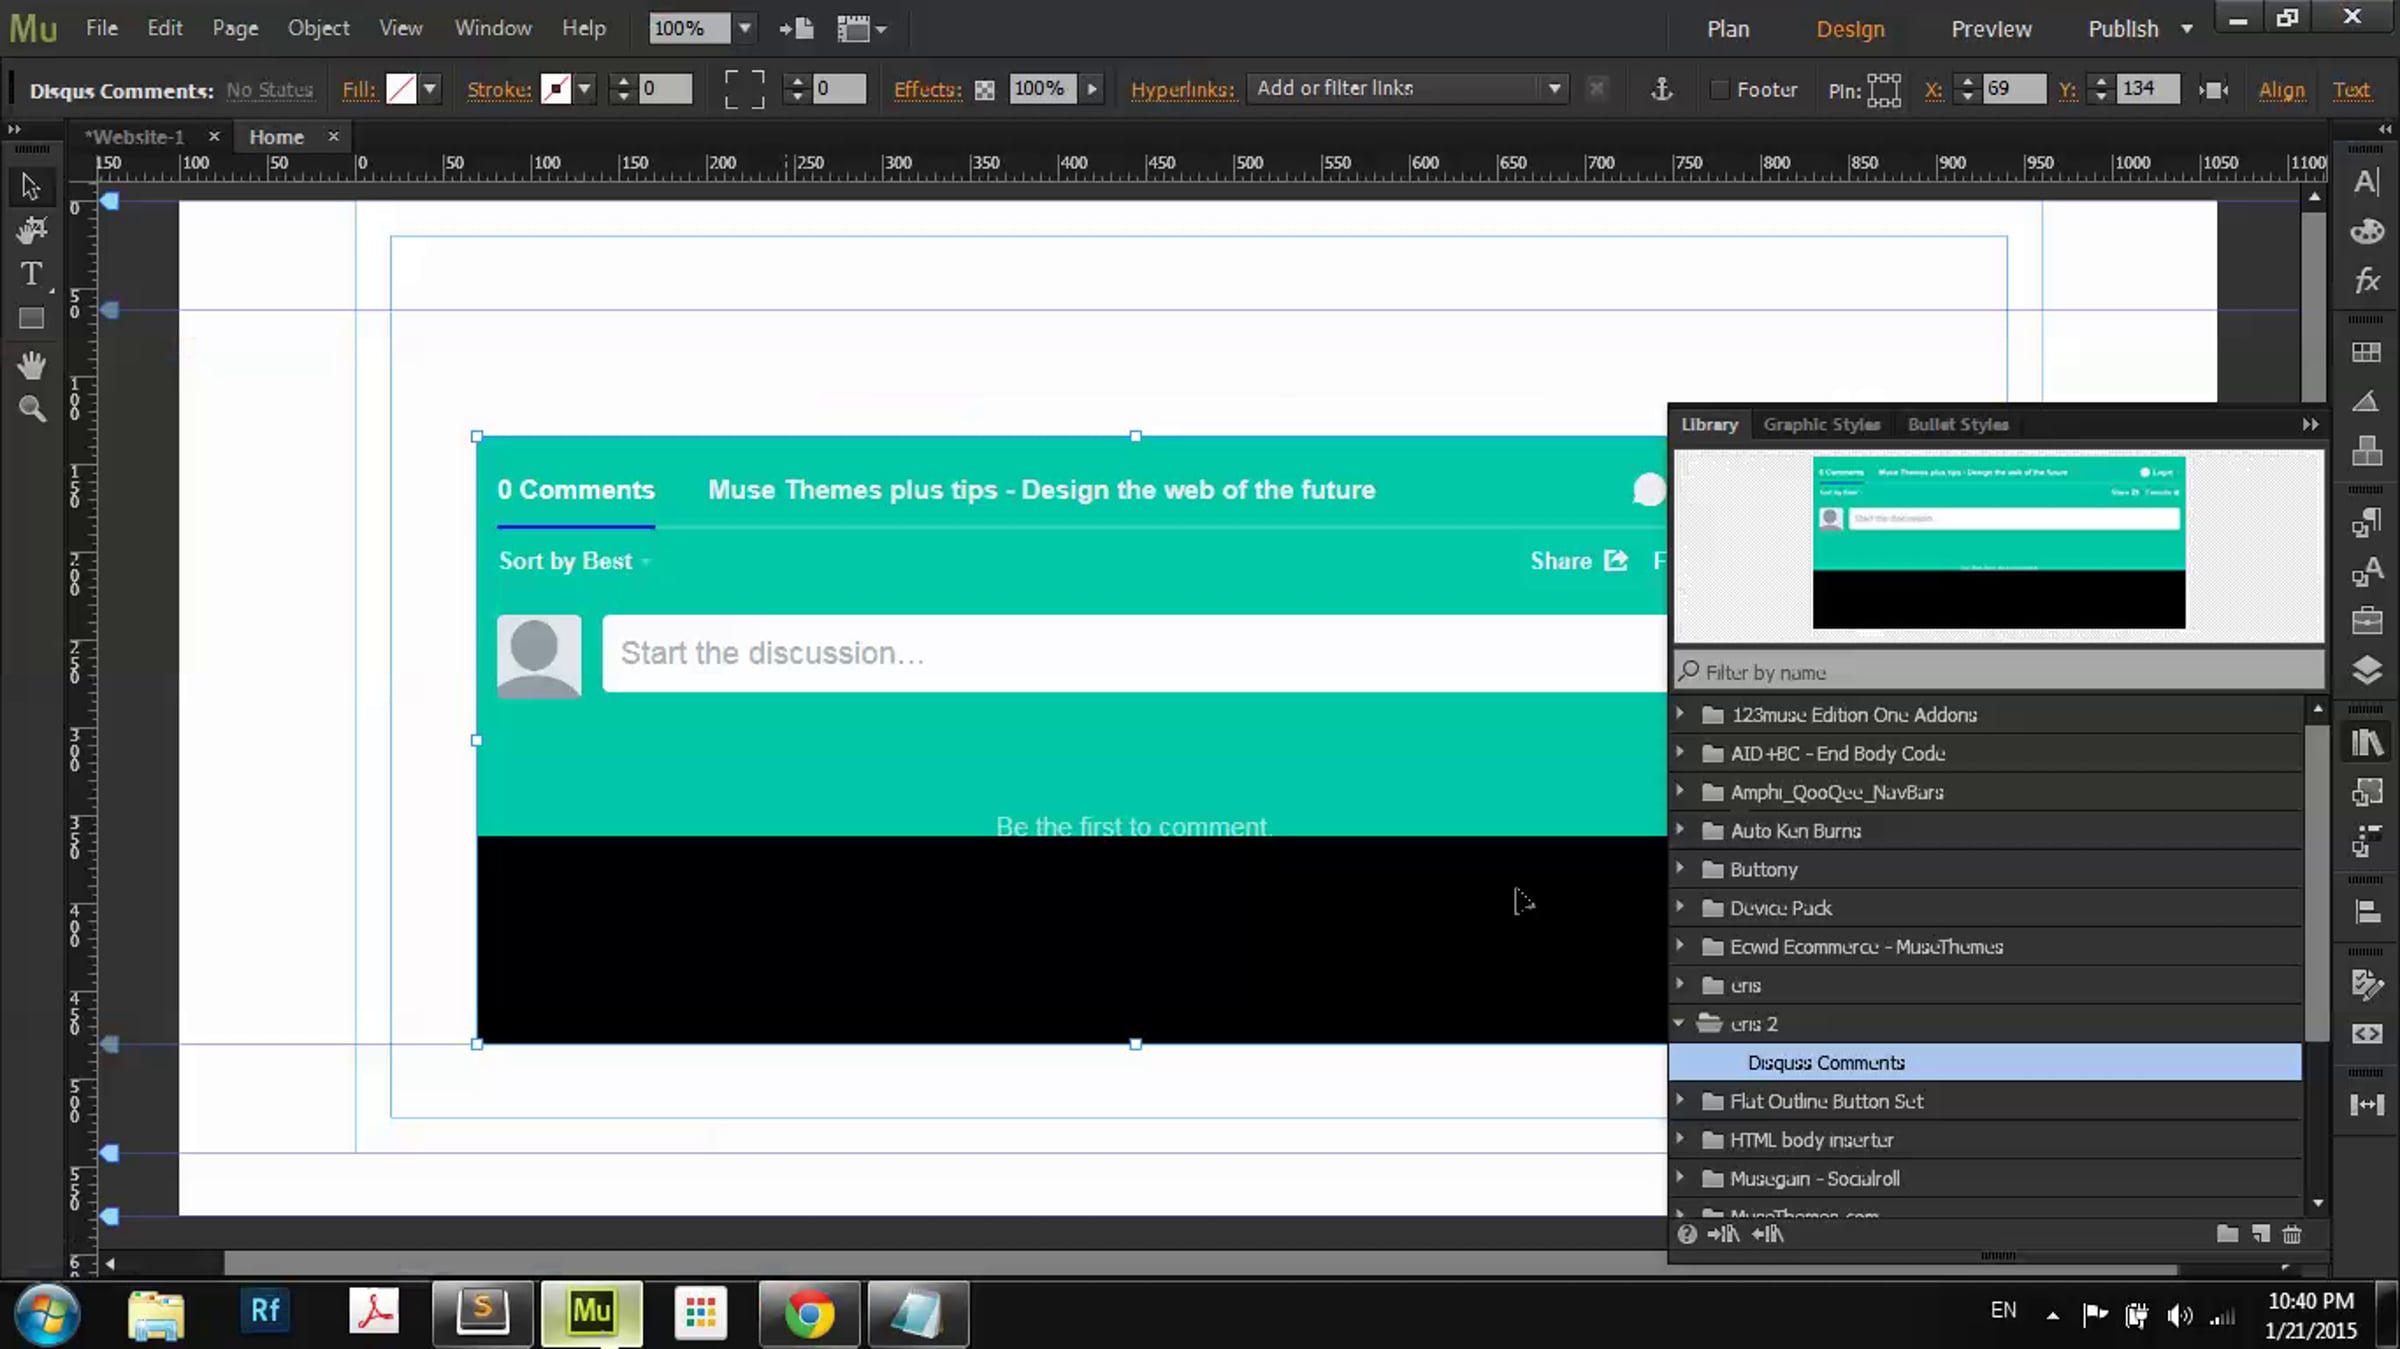Click the library Filter by name field

(2000, 673)
